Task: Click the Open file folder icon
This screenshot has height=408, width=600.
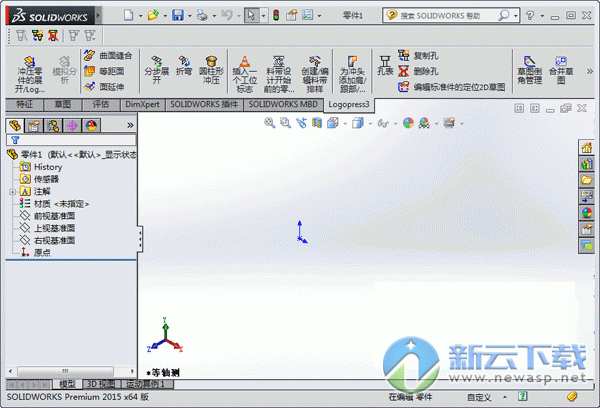Action: (x=153, y=15)
